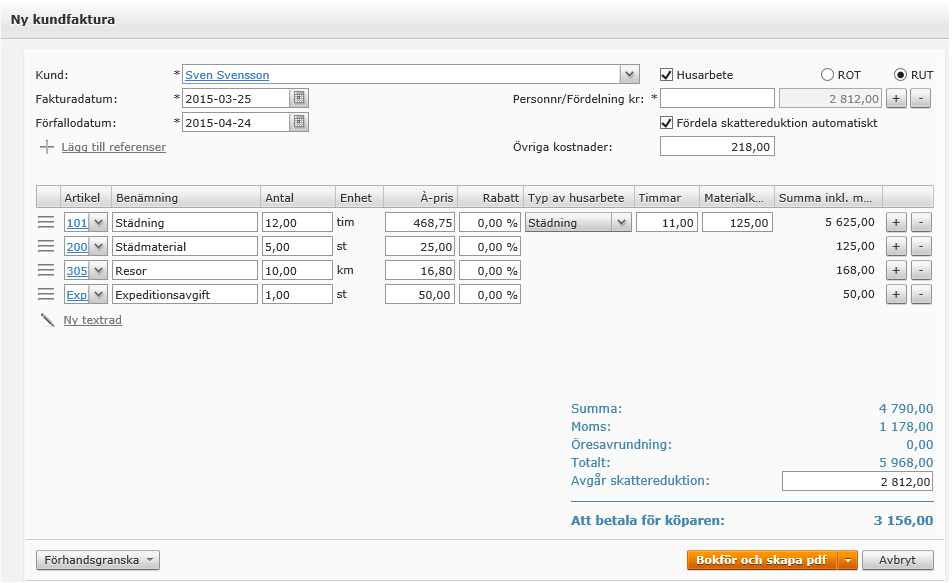Expand the Bokför och skapa pdf arrow
952x583 pixels.
(x=848, y=560)
